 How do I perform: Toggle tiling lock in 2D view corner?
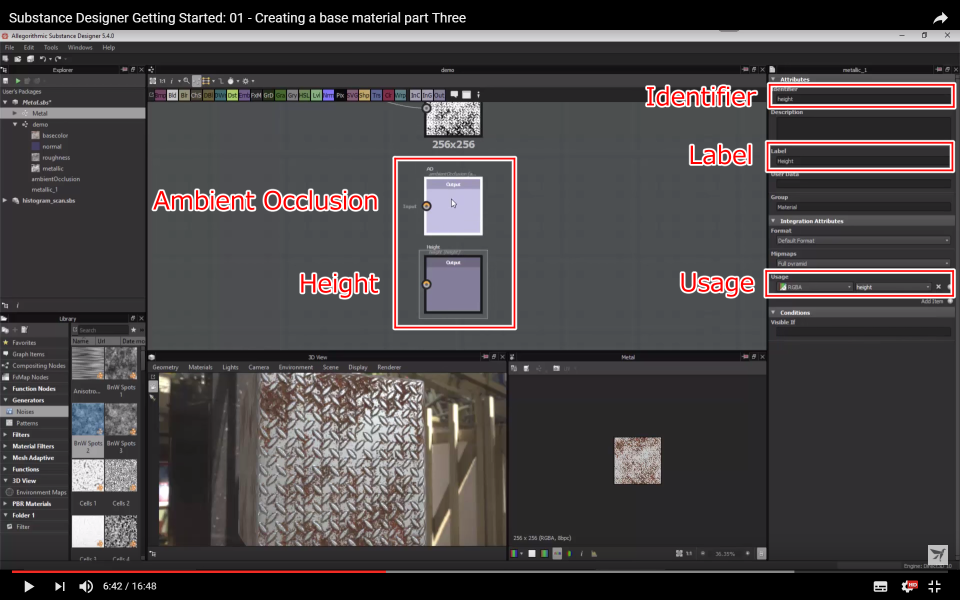pyautogui.click(x=761, y=553)
